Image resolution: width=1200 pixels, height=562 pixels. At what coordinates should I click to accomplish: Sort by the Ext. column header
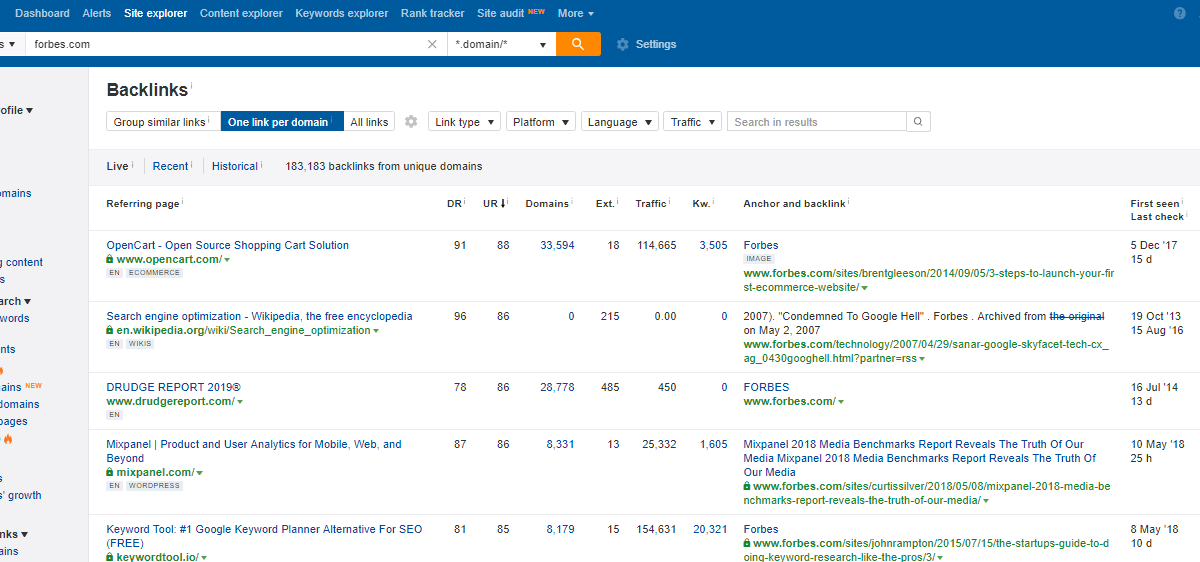click(605, 203)
